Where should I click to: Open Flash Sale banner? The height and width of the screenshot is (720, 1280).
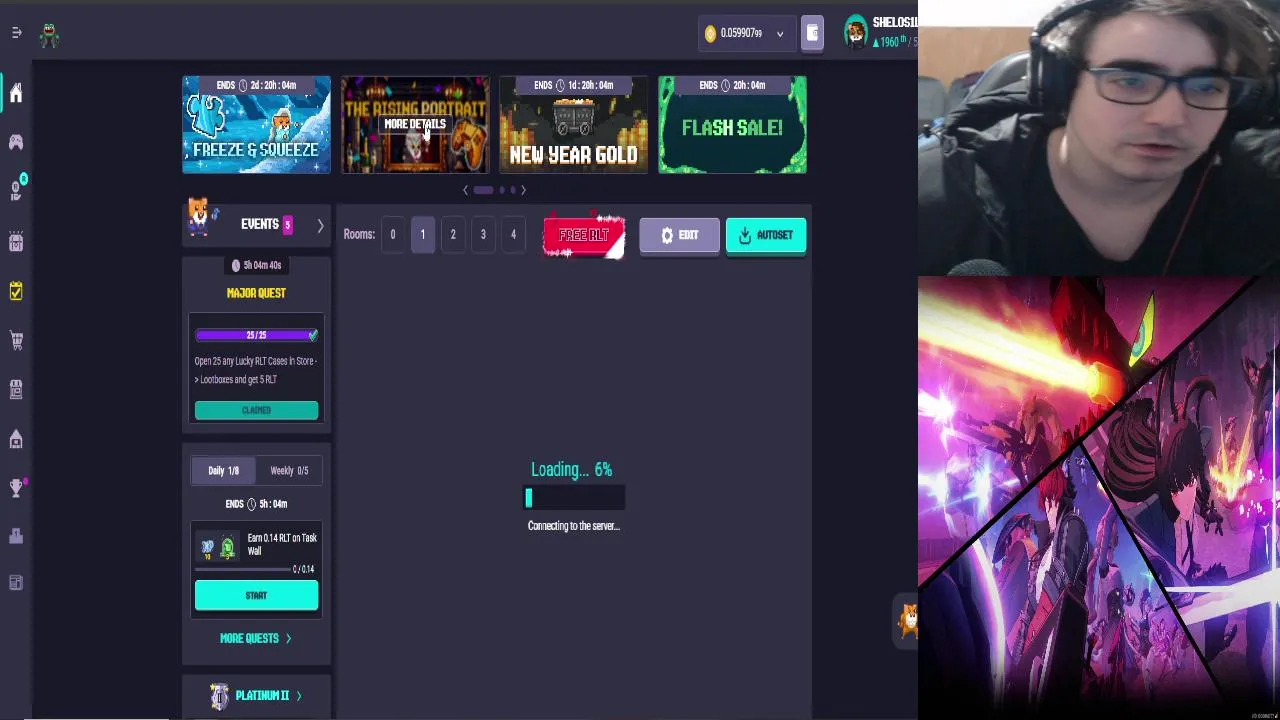coord(732,125)
